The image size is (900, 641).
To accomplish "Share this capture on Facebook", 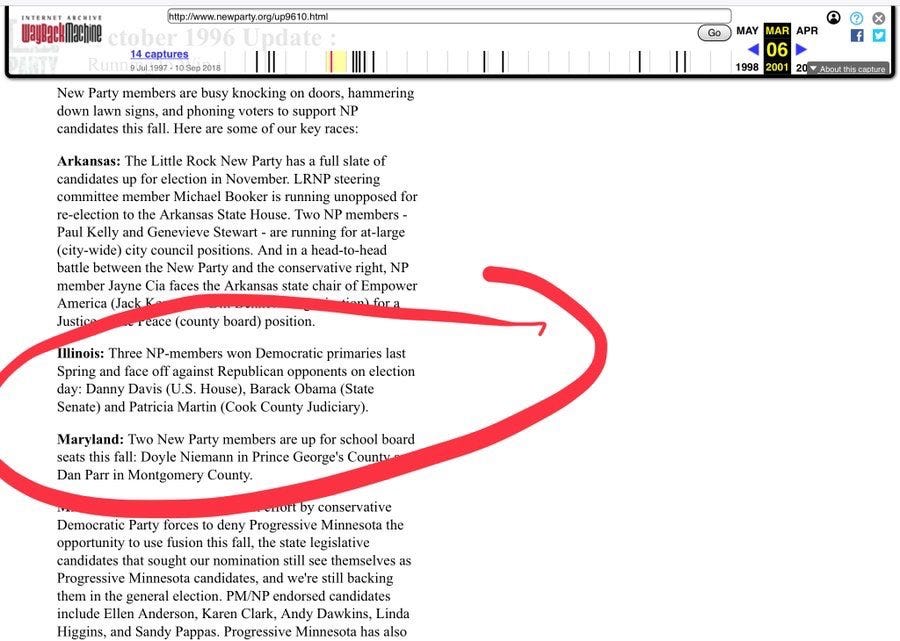I will click(x=857, y=36).
